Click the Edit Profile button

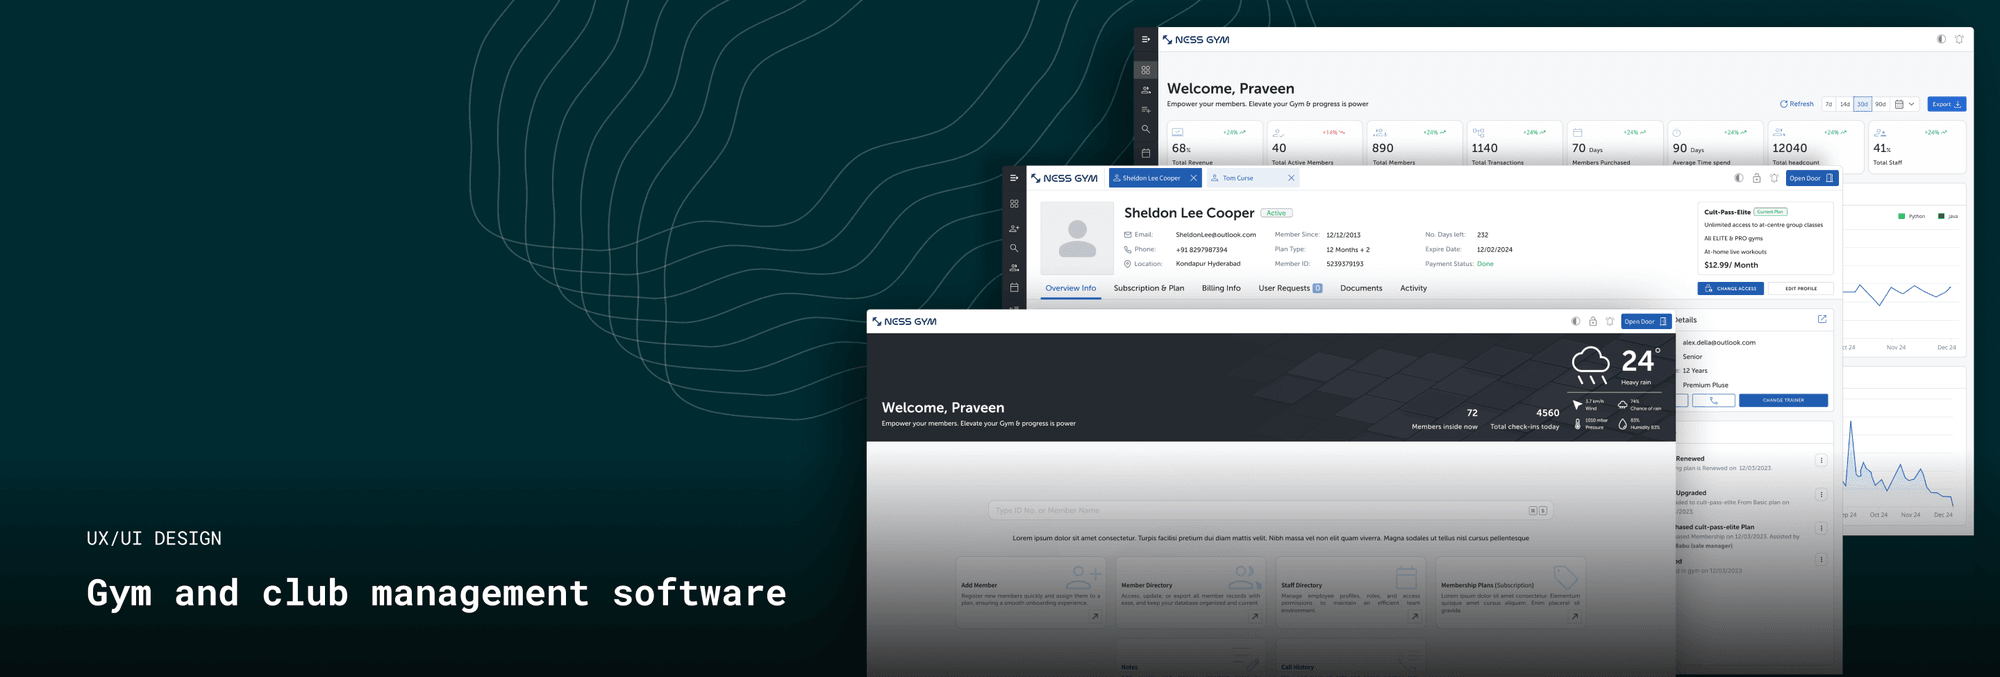tap(1801, 288)
